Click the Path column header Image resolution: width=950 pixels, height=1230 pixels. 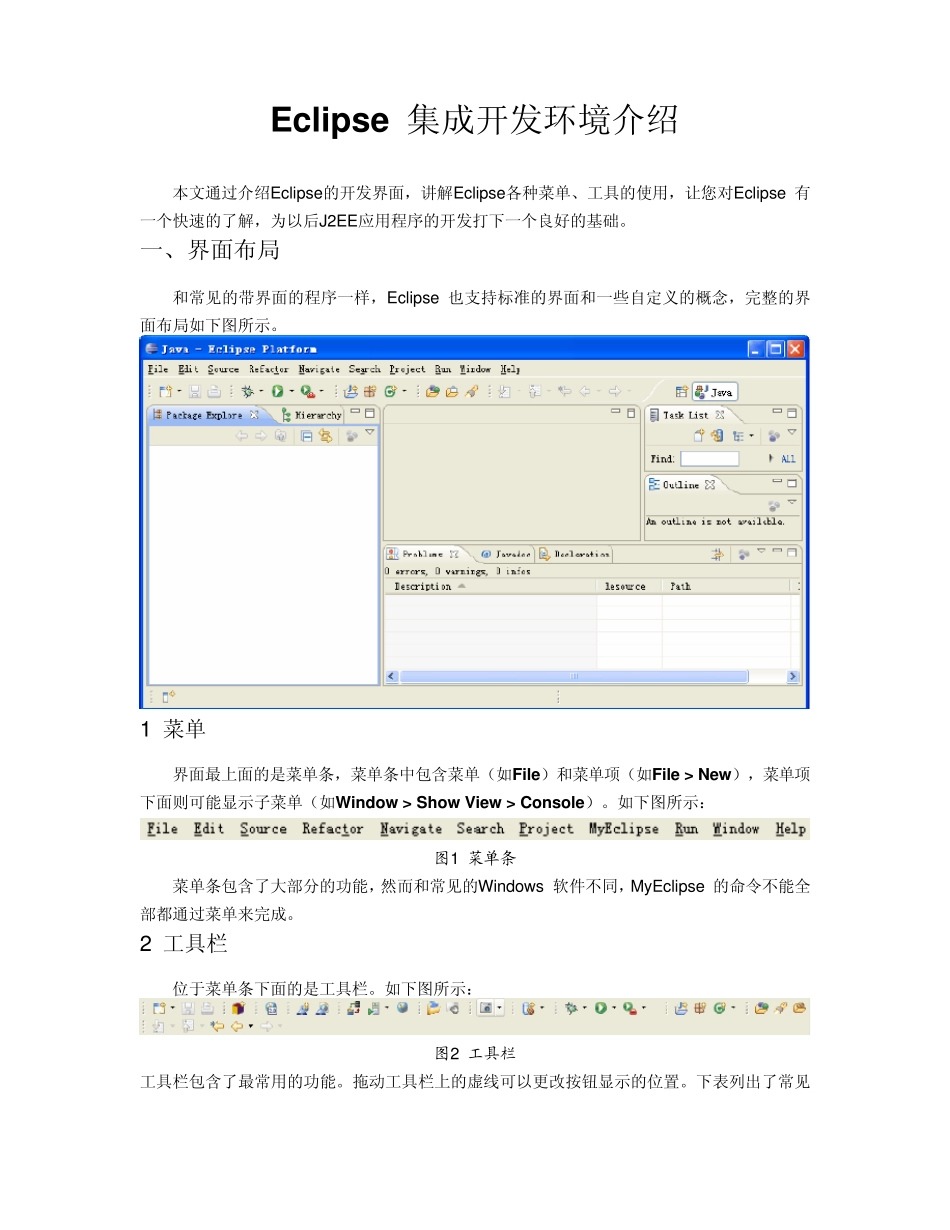(726, 587)
